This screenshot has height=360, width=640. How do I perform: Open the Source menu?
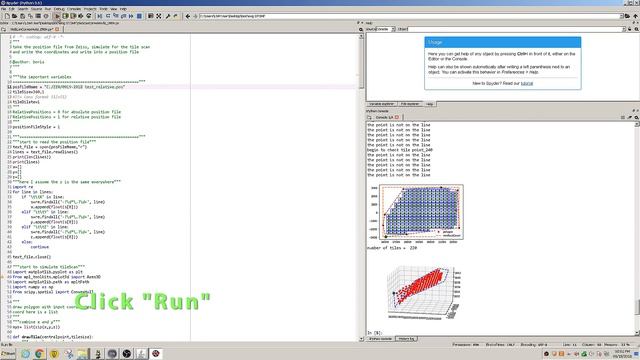pyautogui.click(x=36, y=9)
